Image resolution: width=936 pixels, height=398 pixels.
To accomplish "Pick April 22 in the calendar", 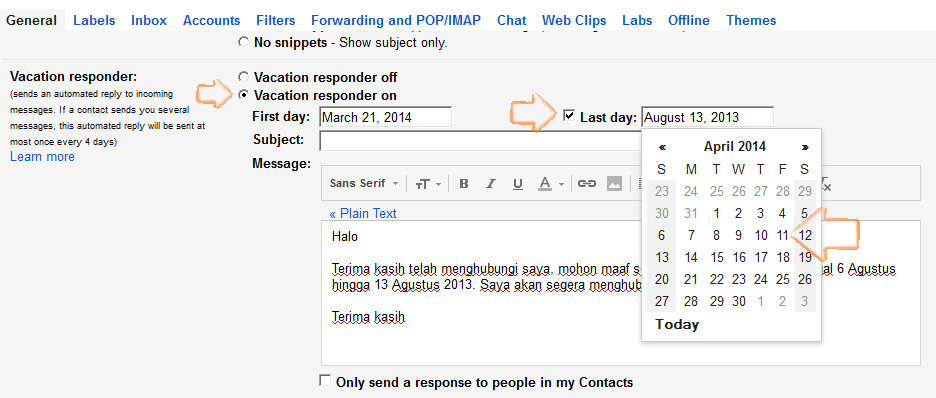I will click(716, 279).
